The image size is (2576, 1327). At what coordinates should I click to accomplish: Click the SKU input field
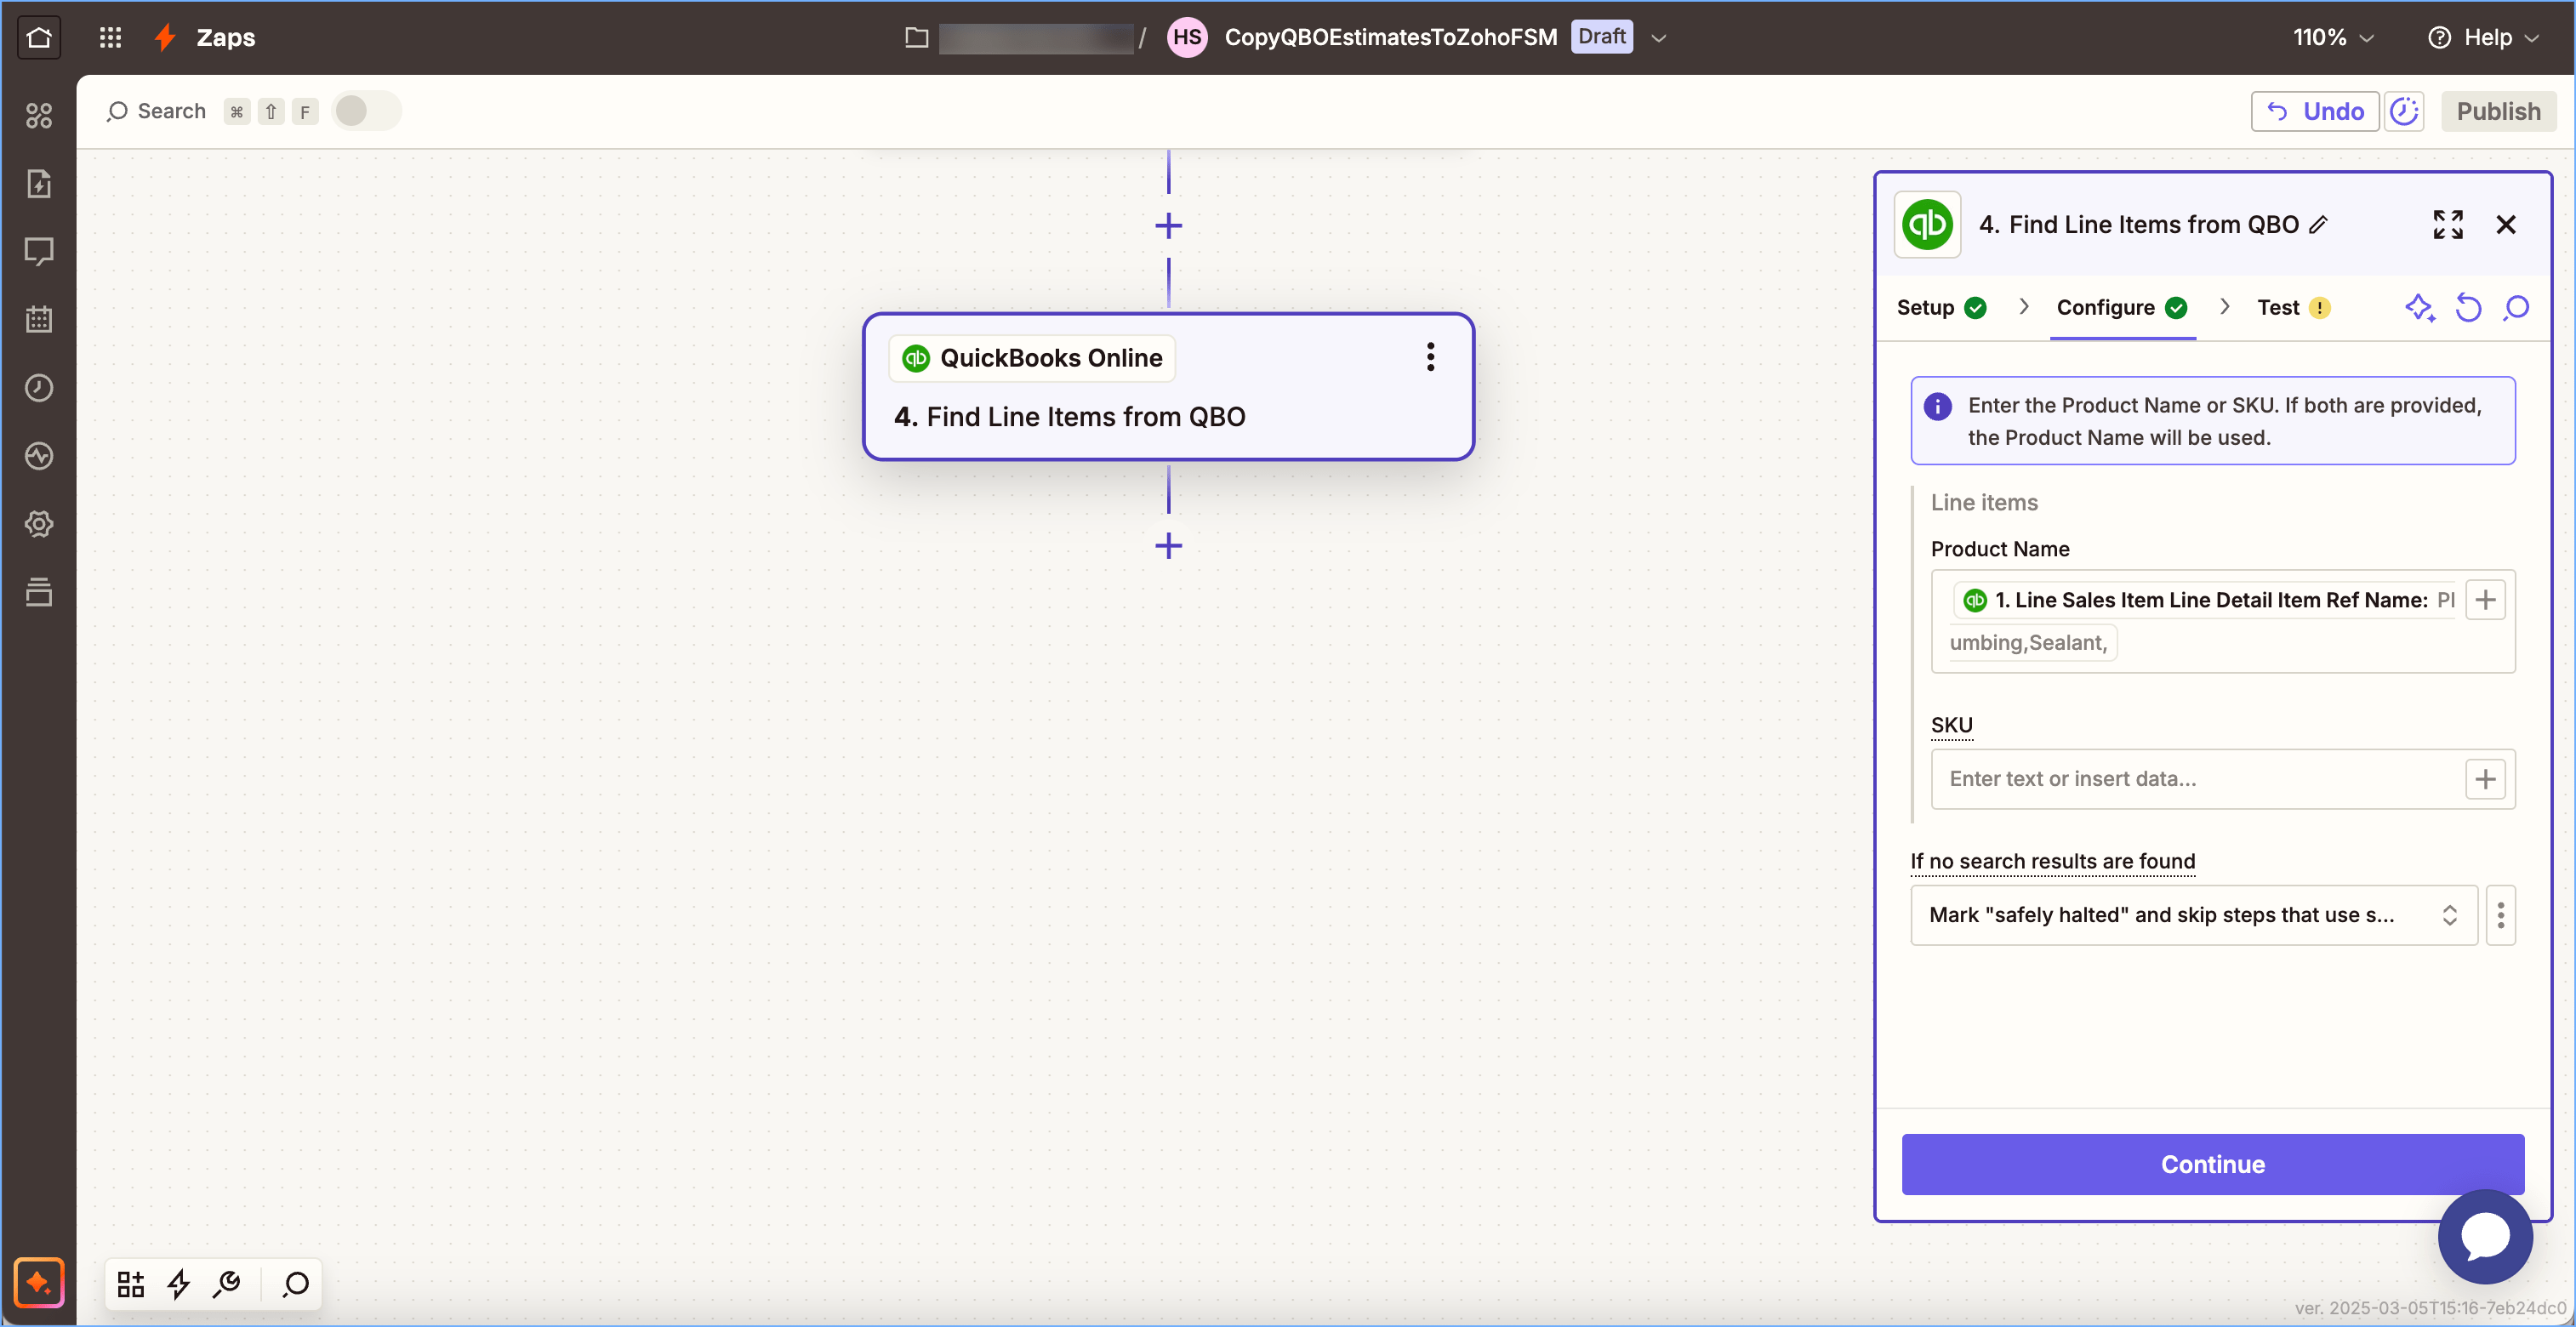click(2196, 779)
